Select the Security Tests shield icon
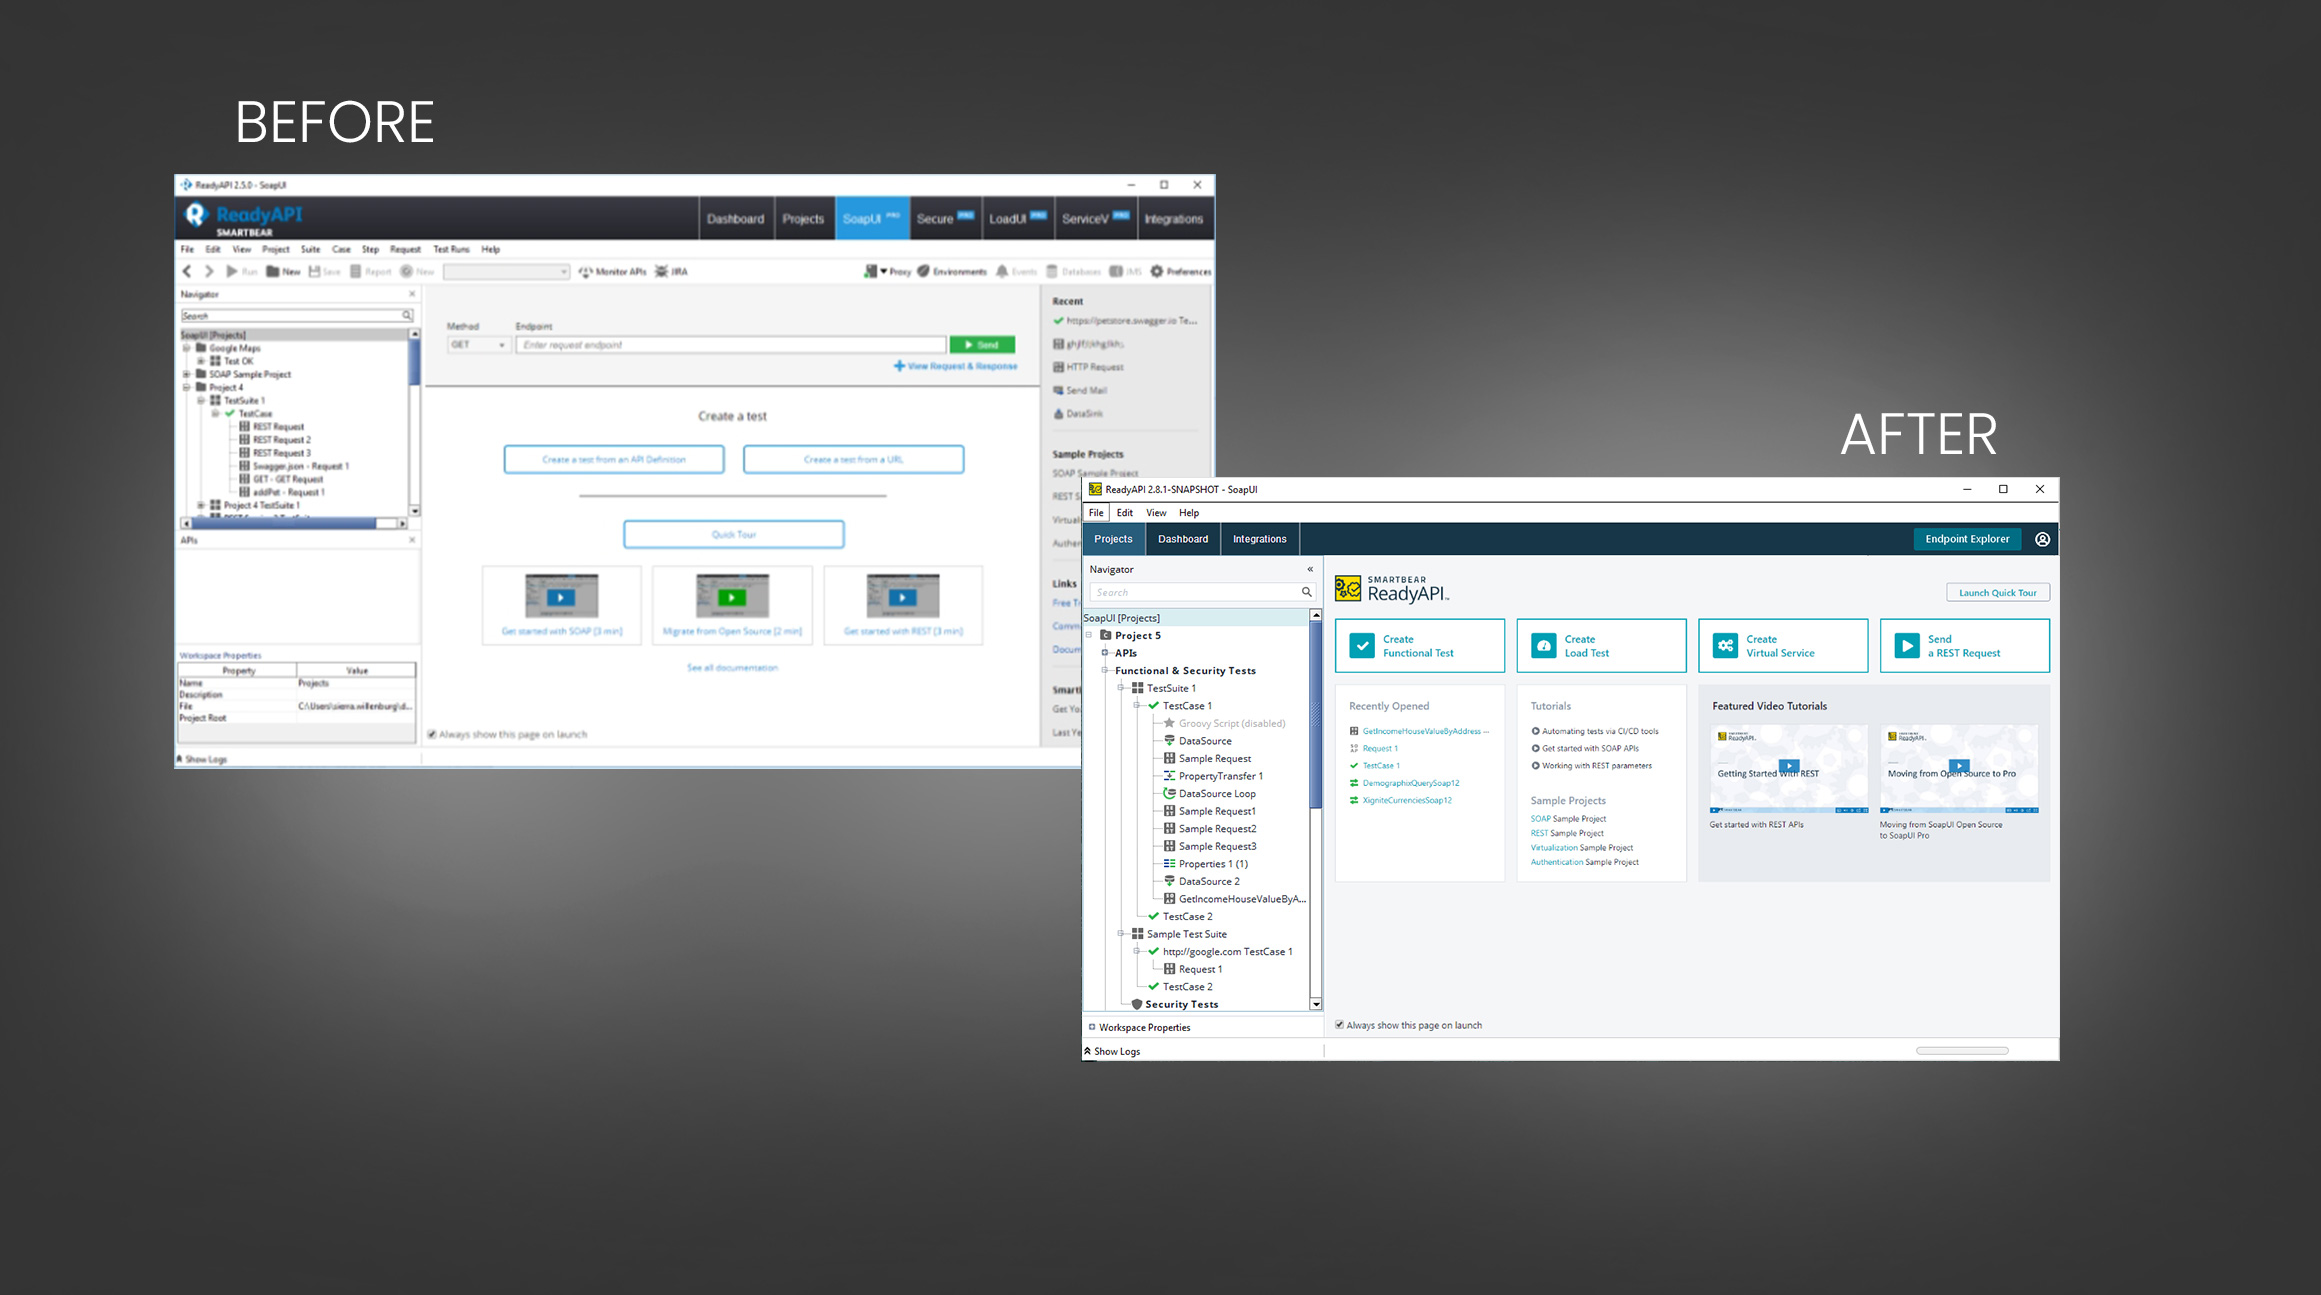 coord(1137,1004)
